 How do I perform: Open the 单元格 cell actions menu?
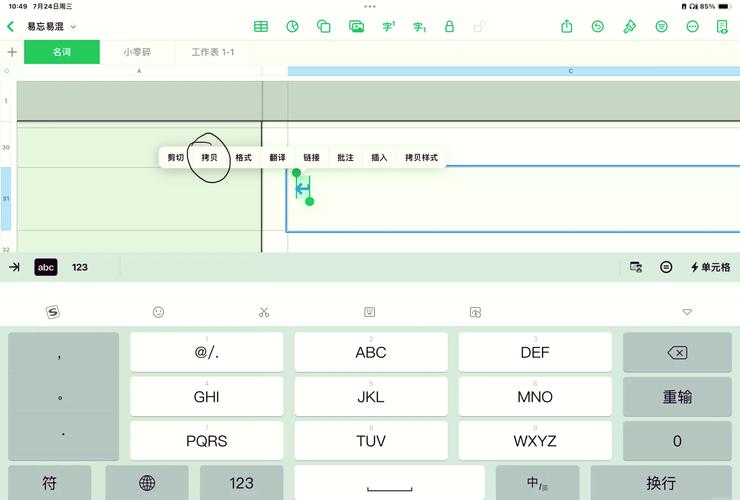tap(710, 267)
